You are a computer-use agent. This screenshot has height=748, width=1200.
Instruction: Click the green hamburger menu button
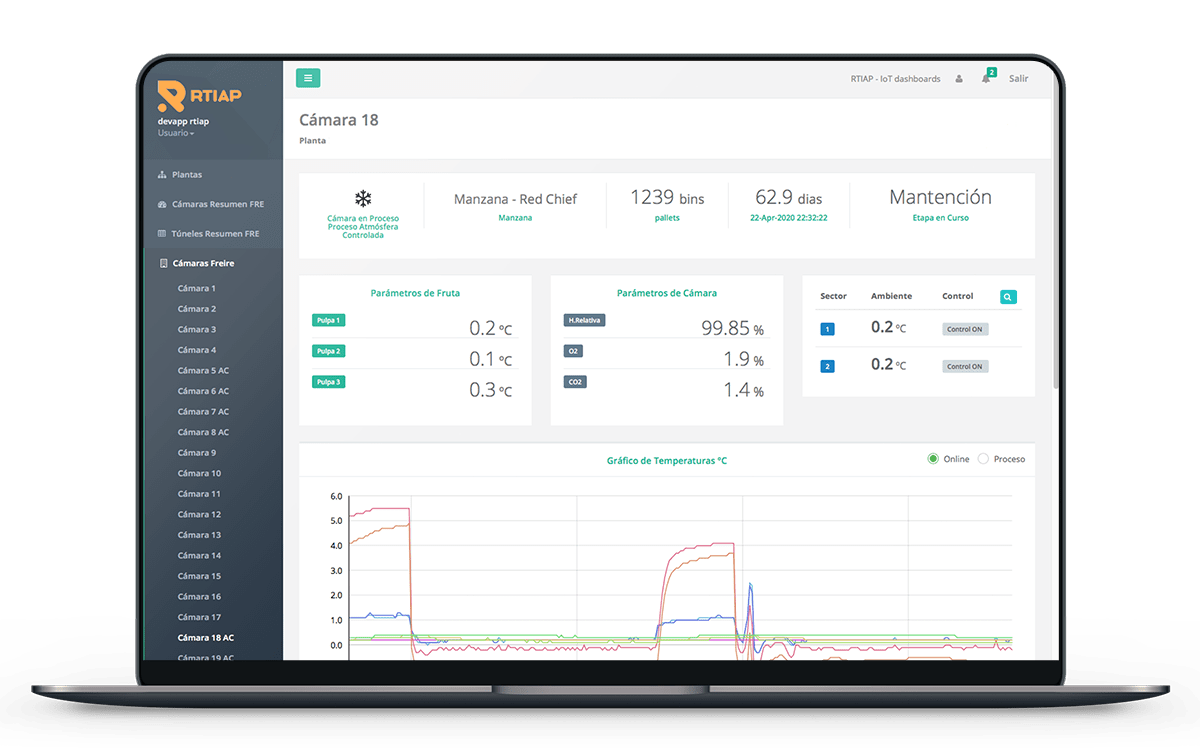(308, 78)
